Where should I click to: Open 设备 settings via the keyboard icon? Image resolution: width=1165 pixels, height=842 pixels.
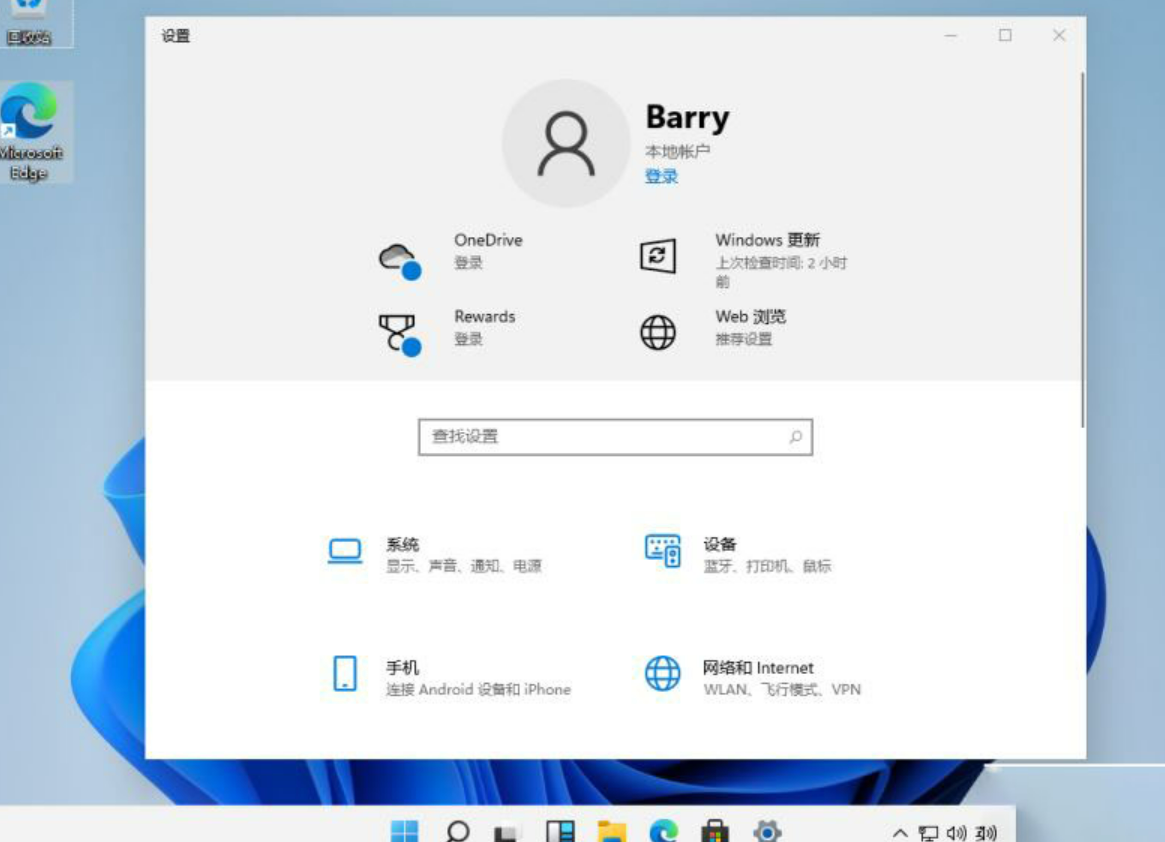[663, 551]
